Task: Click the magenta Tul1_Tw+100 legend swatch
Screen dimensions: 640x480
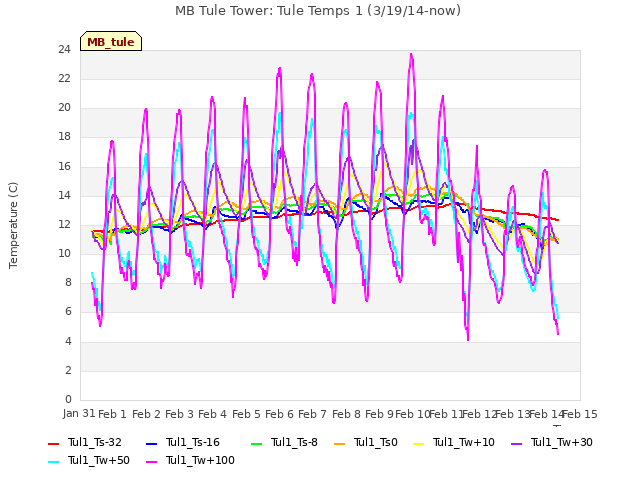Action: [151, 461]
